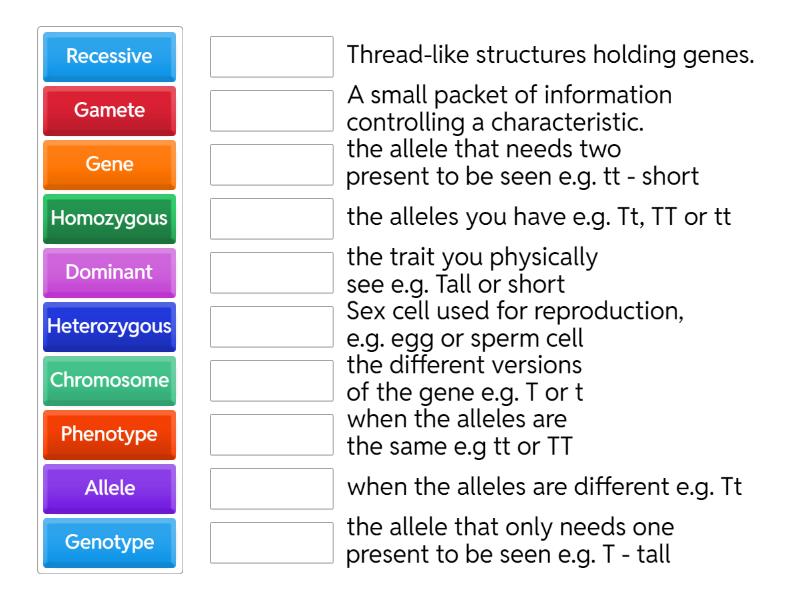Select the light blue Genotype tile
Screen dimensions: 800x600
109,543
